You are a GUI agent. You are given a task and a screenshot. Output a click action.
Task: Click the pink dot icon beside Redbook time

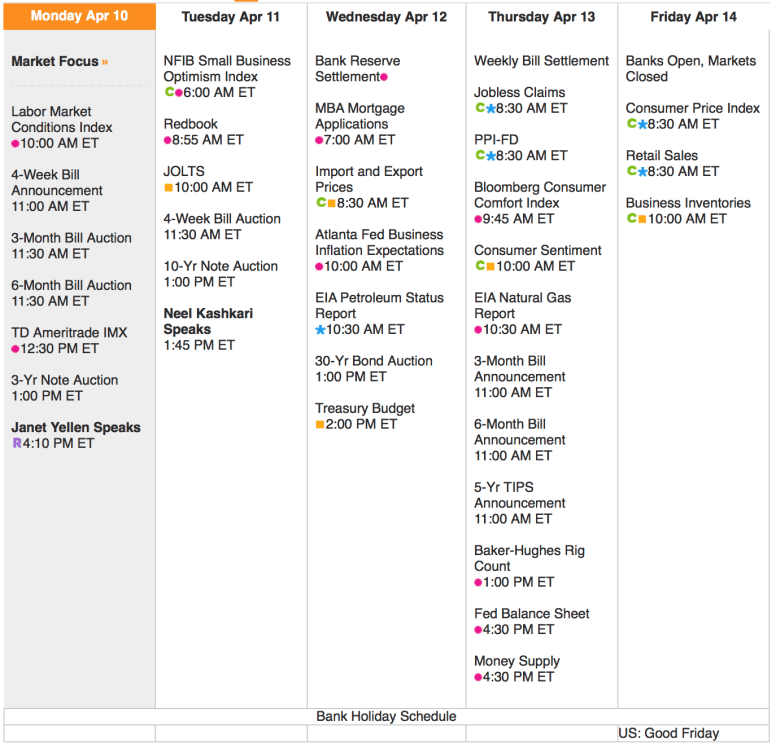click(x=168, y=140)
